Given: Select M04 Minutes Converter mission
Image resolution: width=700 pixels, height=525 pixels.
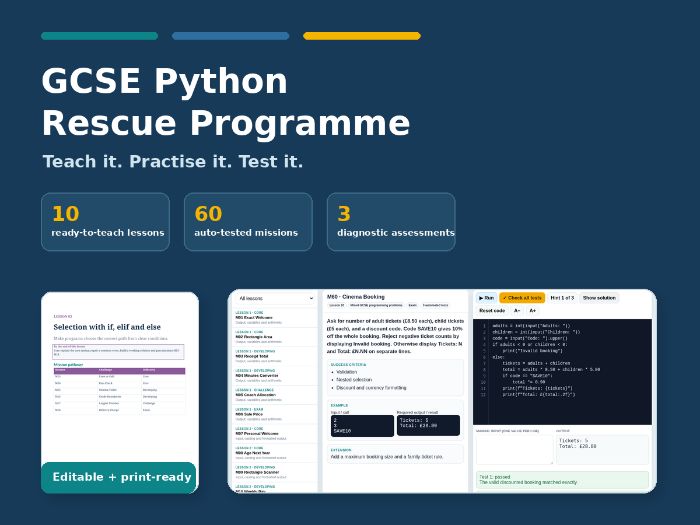Looking at the screenshot, I should click(x=275, y=375).
